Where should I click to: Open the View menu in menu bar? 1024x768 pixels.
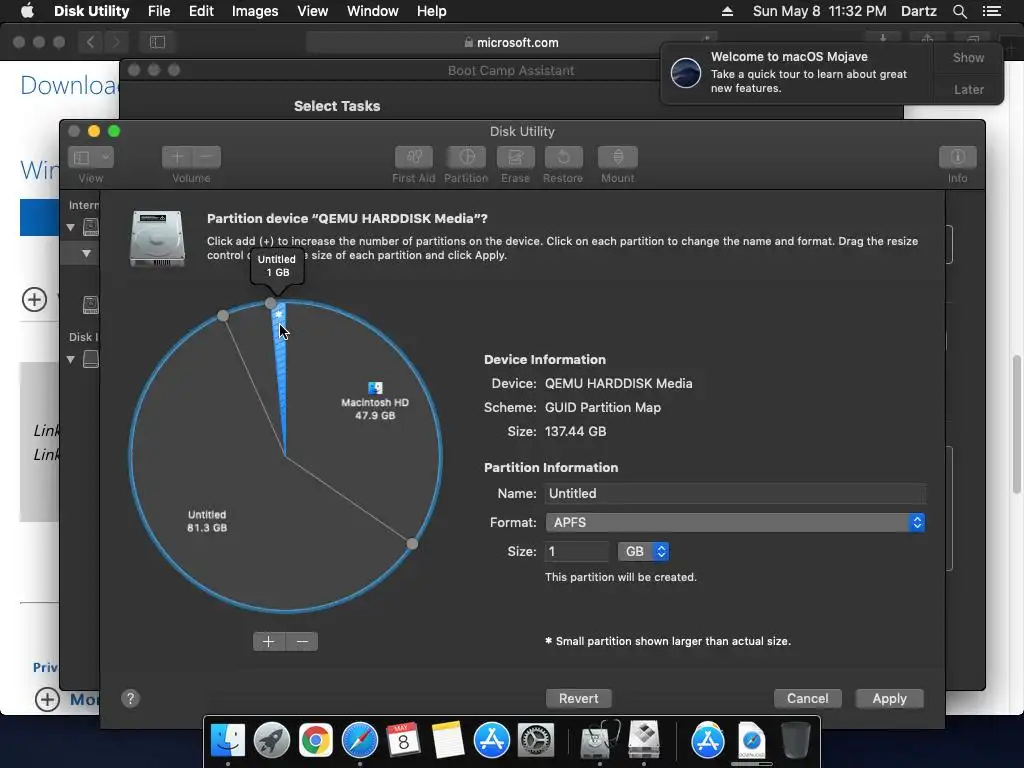click(x=312, y=11)
